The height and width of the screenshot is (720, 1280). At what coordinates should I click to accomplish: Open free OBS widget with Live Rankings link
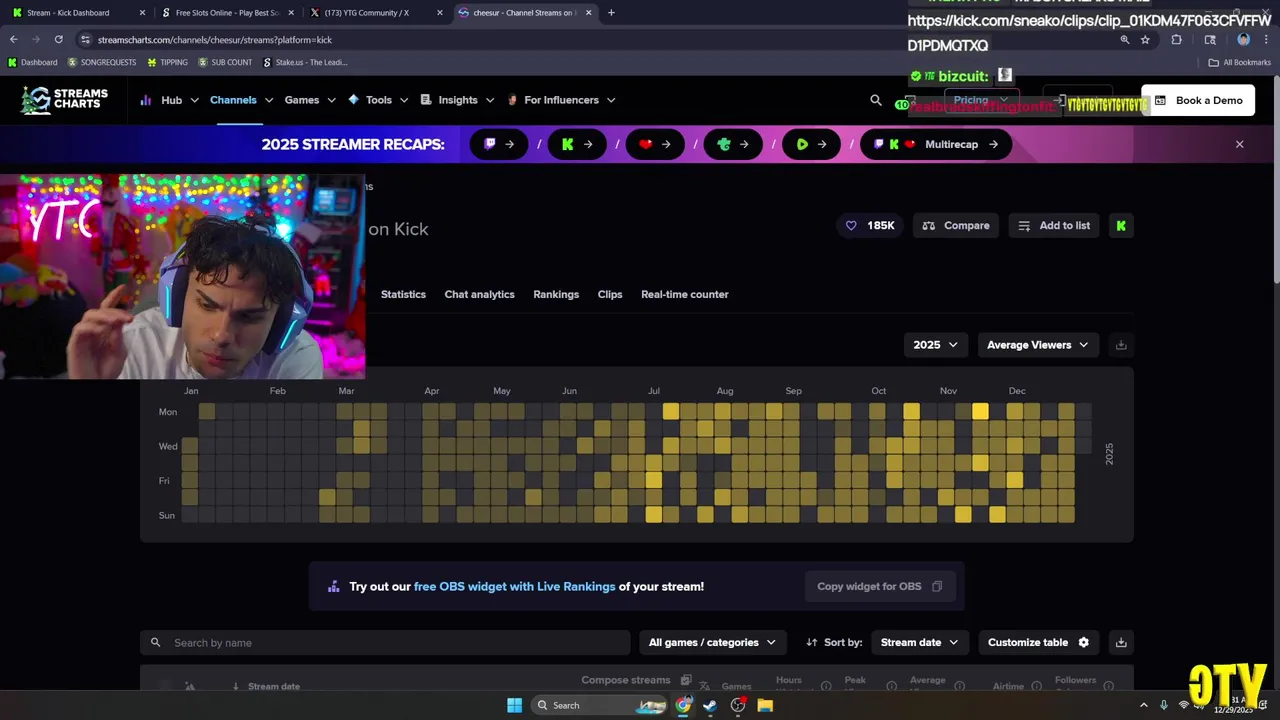514,586
